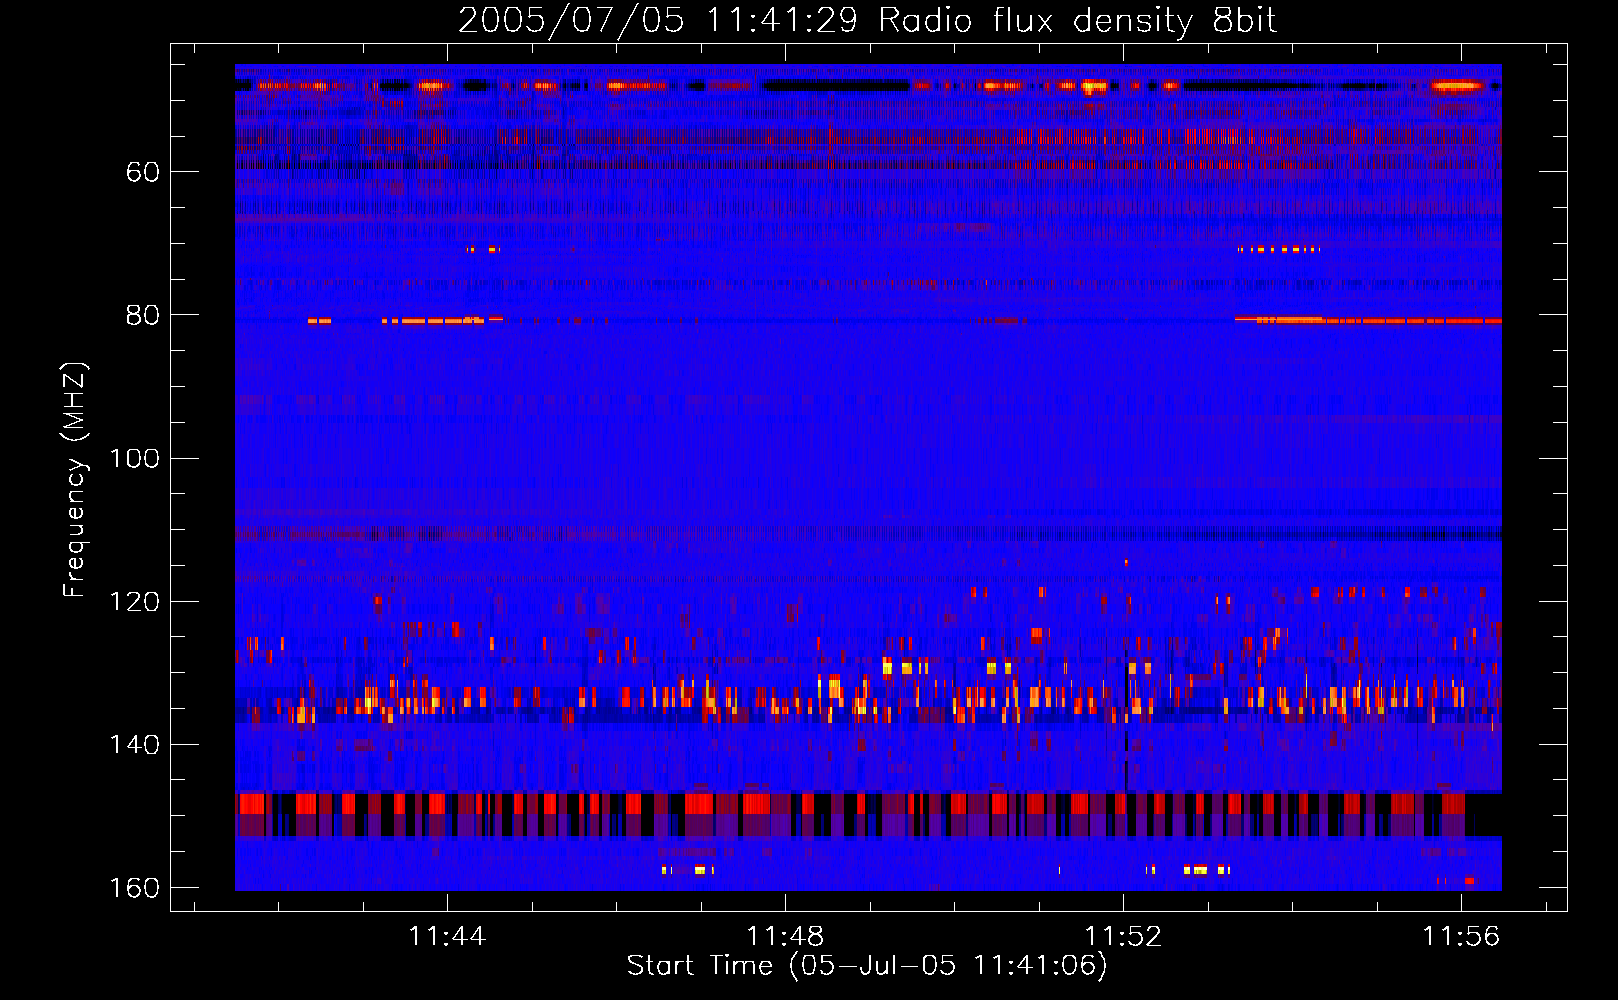Click the 11:56 time tick label
The width and height of the screenshot is (1618, 1000).
(x=1461, y=936)
